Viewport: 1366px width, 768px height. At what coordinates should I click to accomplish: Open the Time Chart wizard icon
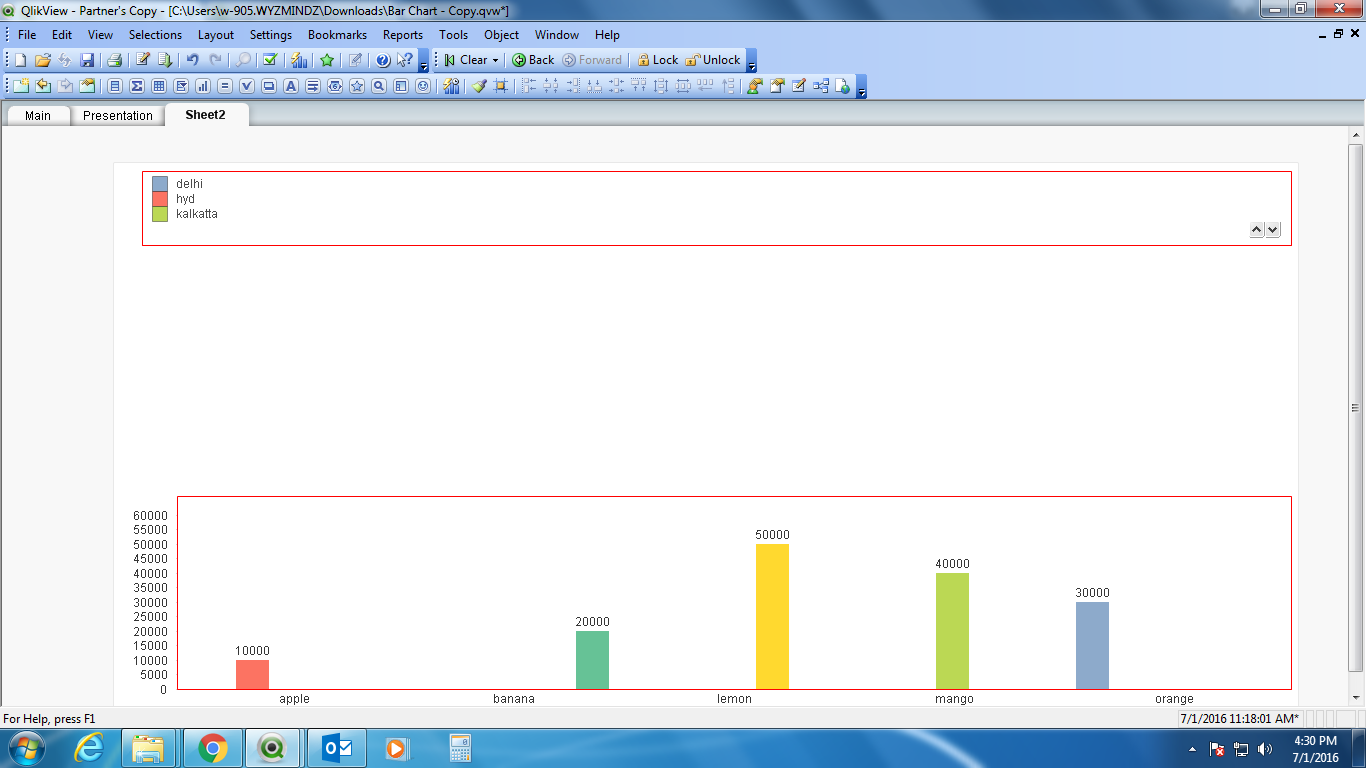451,86
